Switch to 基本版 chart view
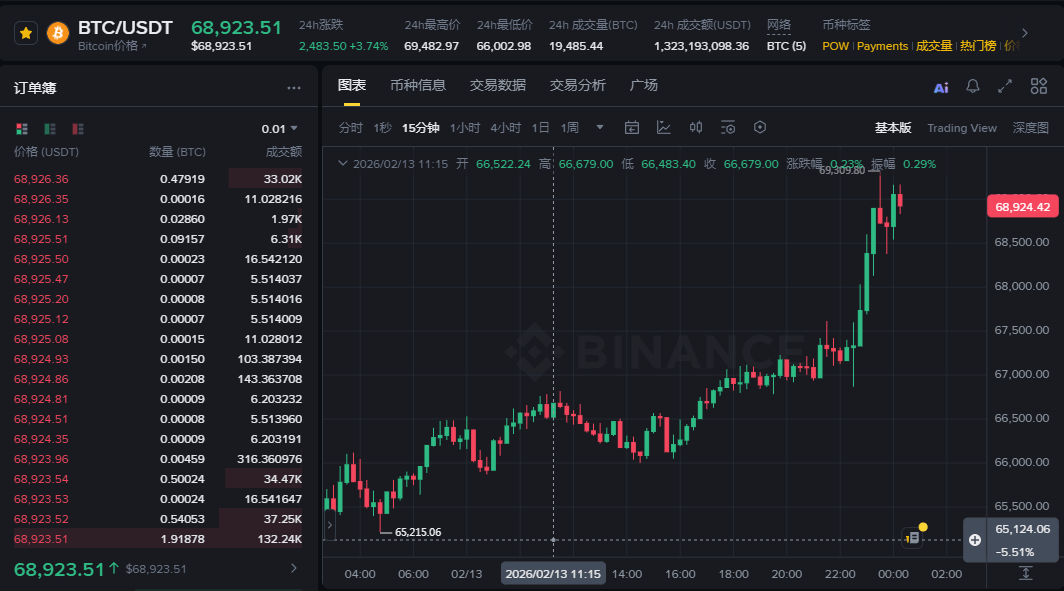Image resolution: width=1064 pixels, height=591 pixels. click(892, 128)
